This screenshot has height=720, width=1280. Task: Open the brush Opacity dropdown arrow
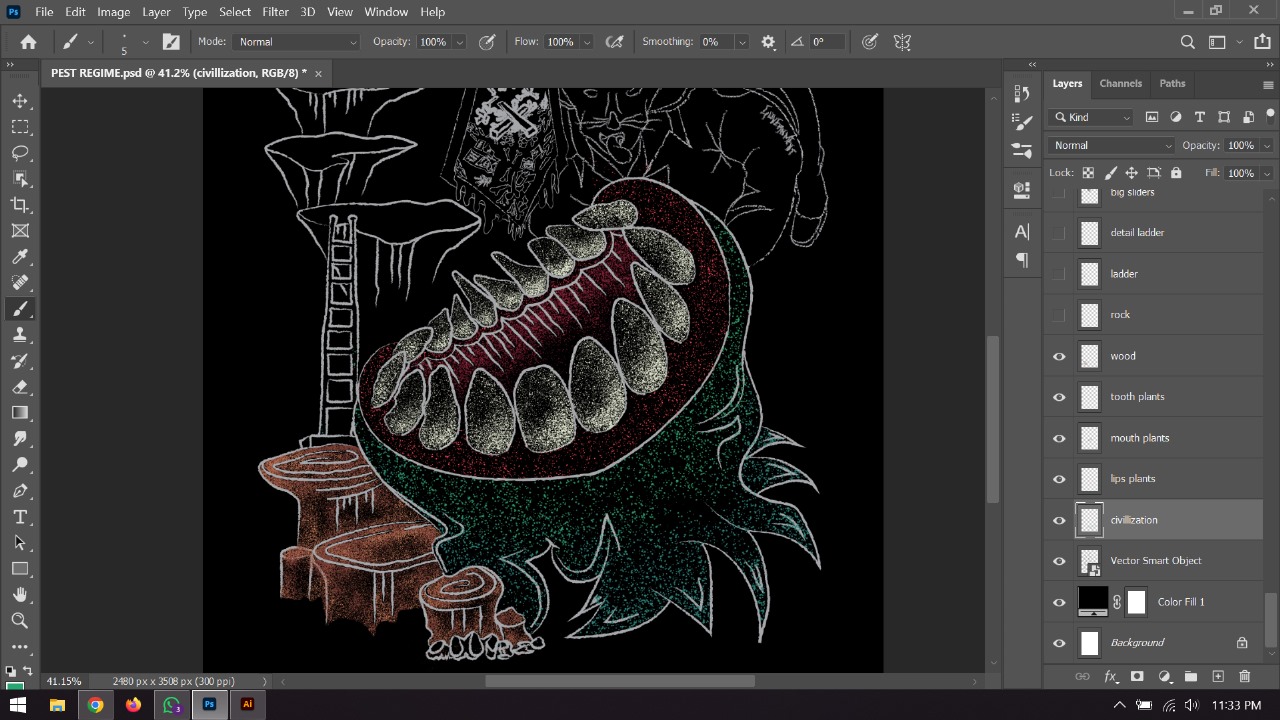[x=459, y=42]
